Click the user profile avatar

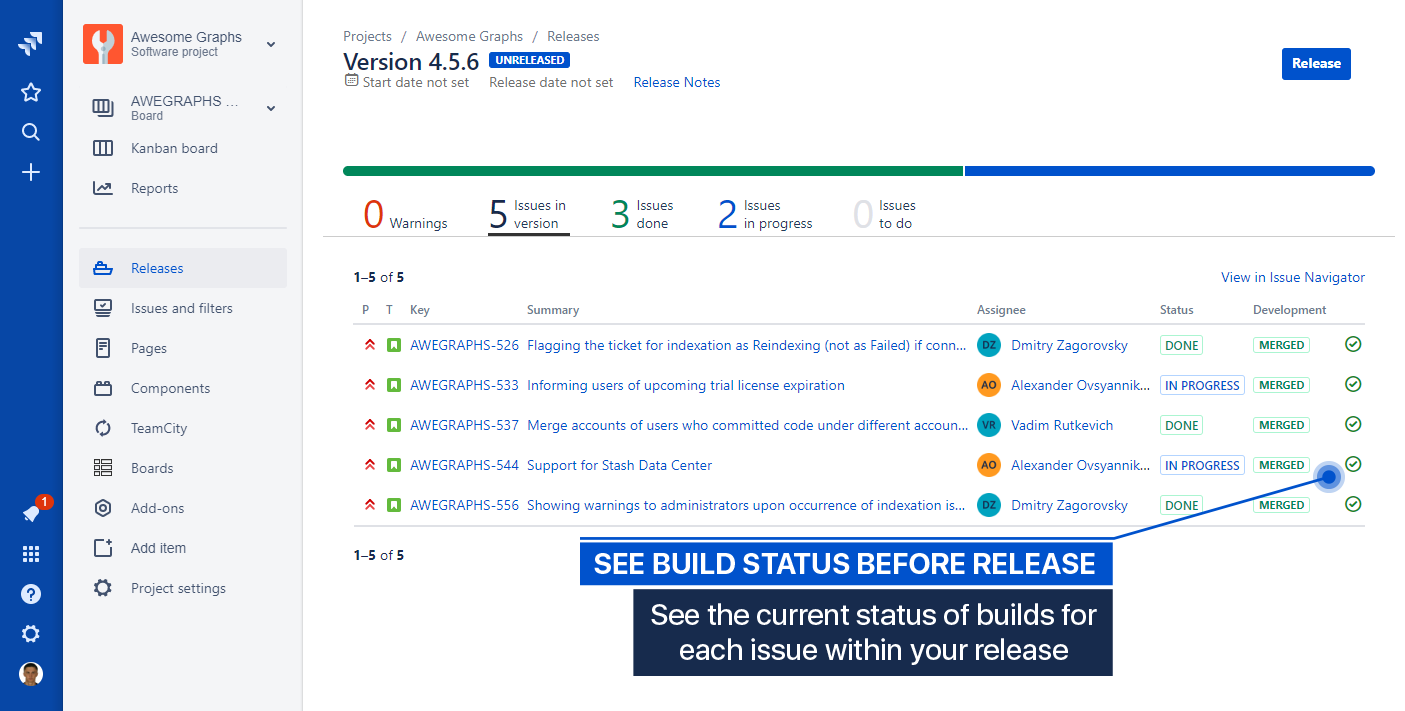click(x=31, y=674)
